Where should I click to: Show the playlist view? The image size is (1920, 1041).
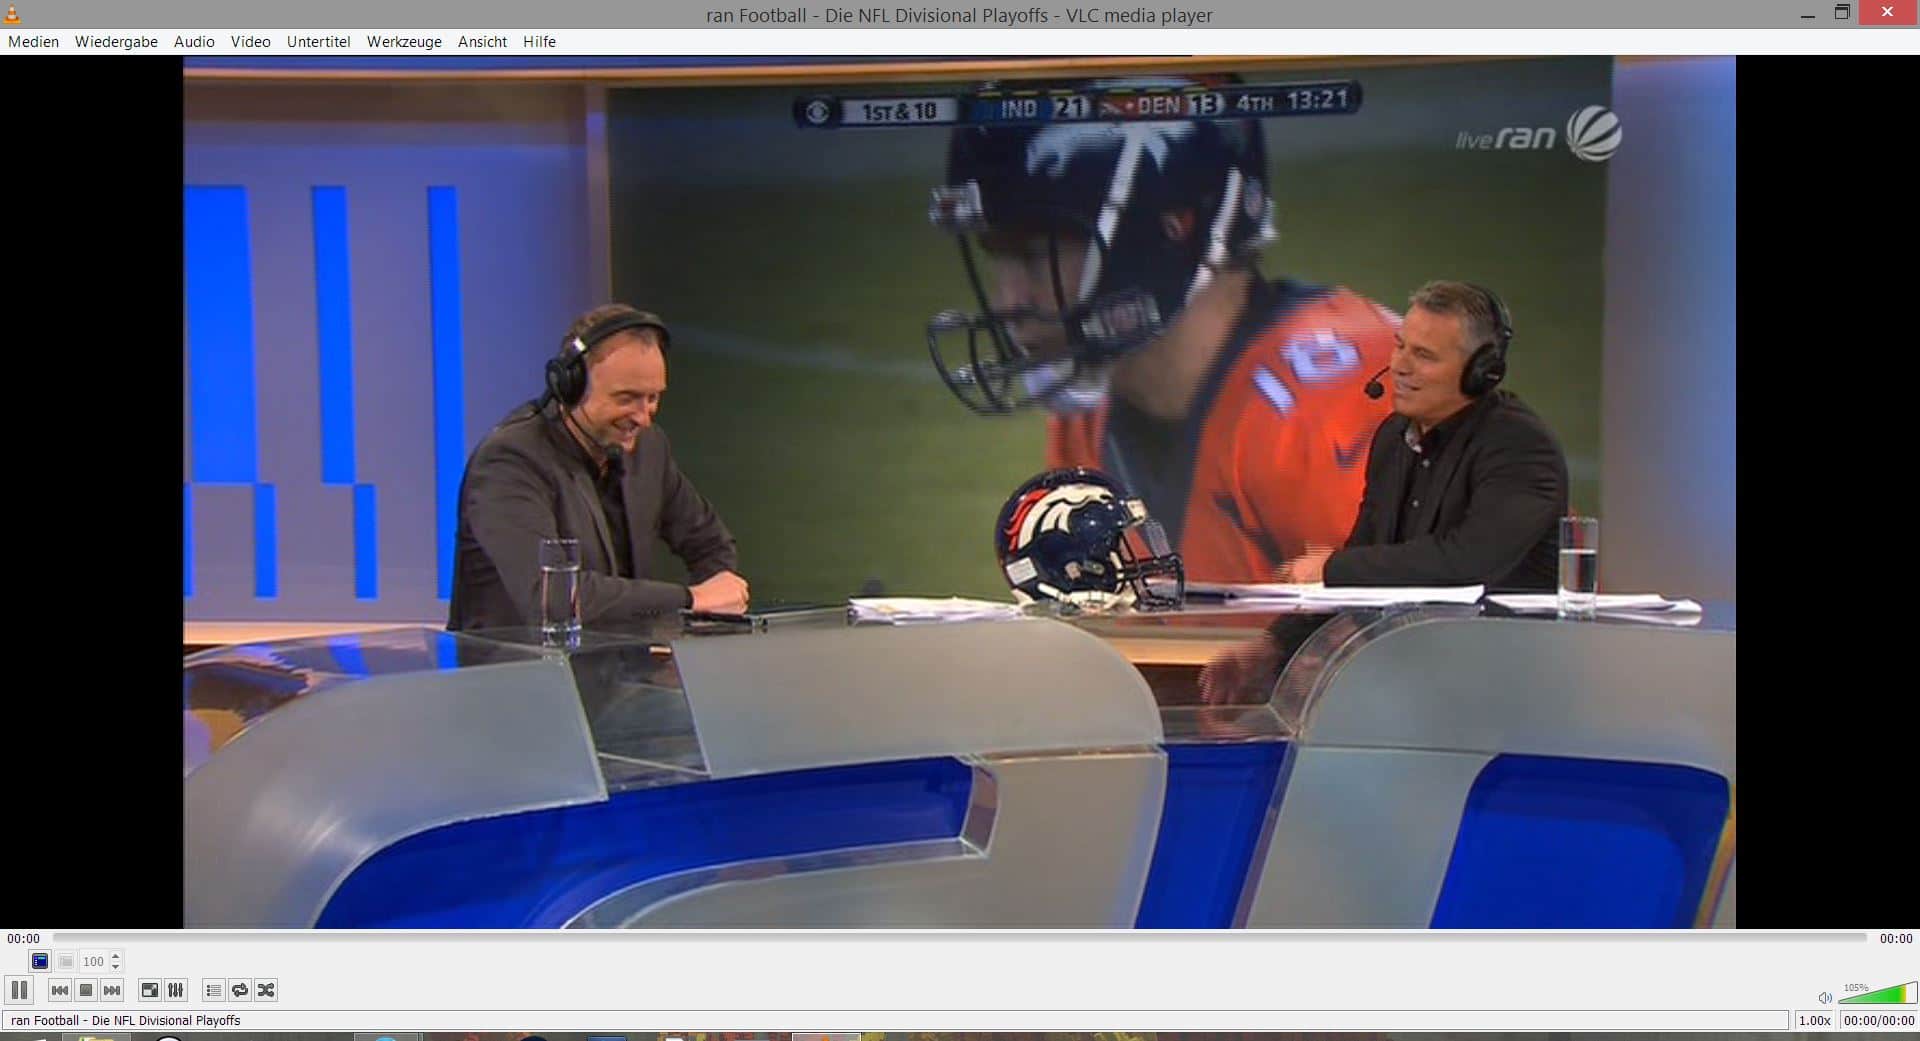click(x=214, y=990)
